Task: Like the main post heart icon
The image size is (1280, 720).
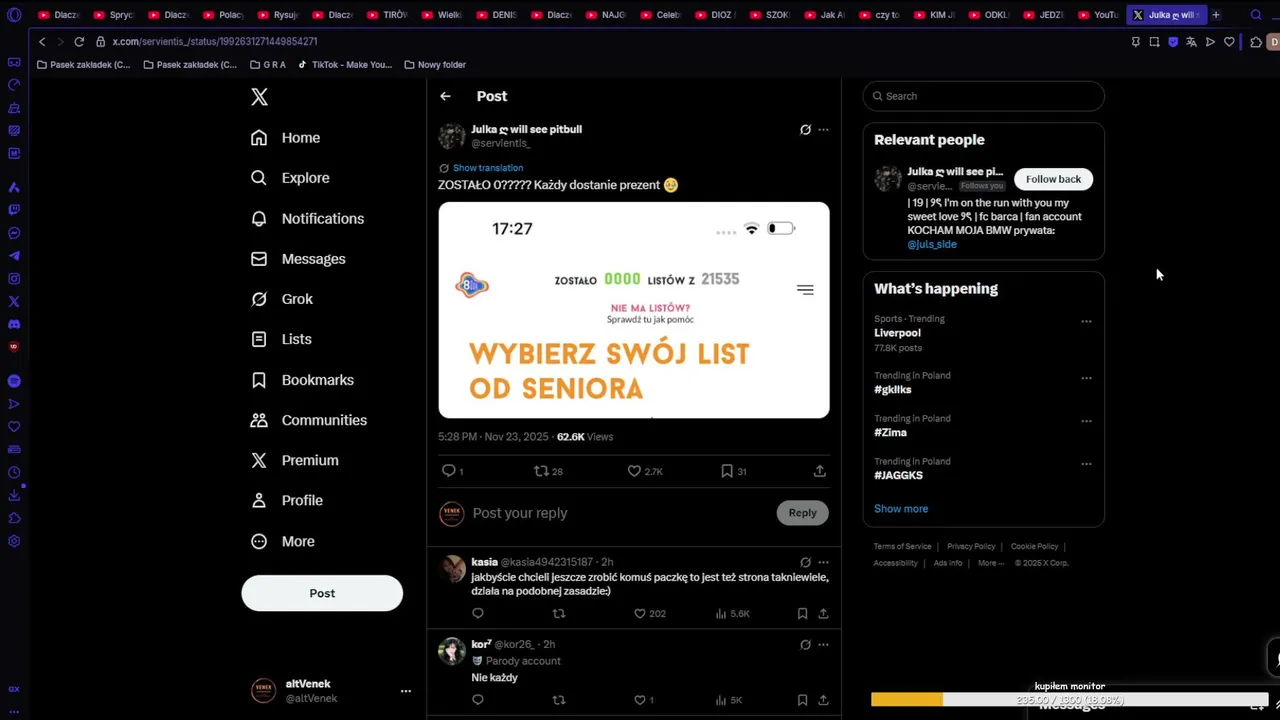Action: [634, 471]
